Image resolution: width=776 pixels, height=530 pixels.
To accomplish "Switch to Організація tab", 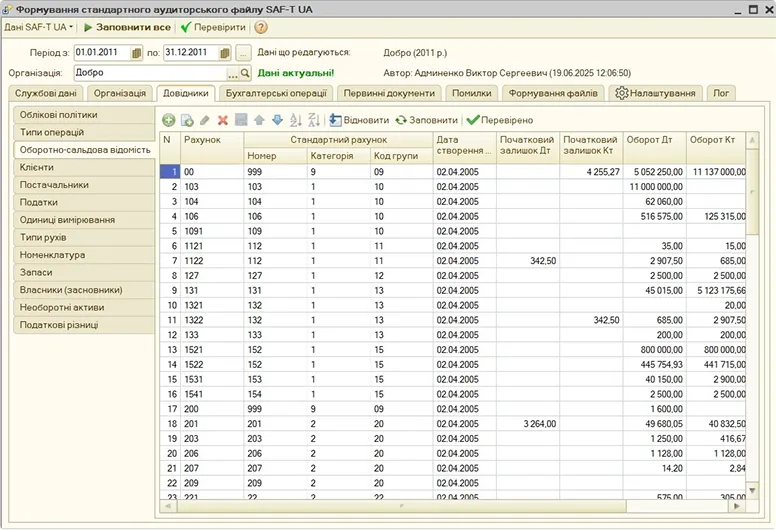I will tap(120, 93).
